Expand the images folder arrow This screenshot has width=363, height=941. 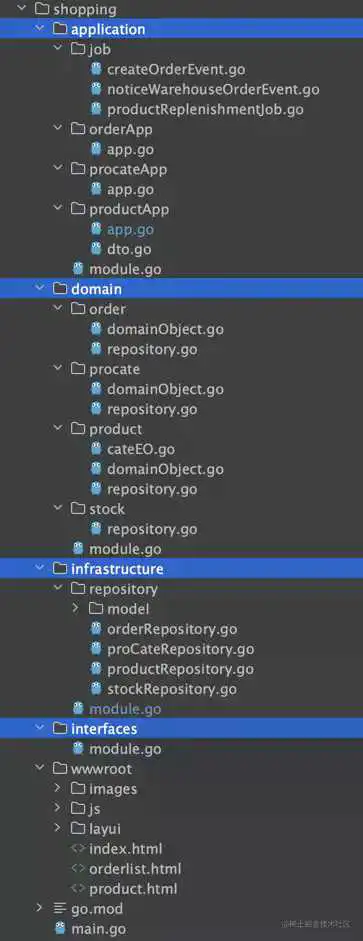[58, 789]
